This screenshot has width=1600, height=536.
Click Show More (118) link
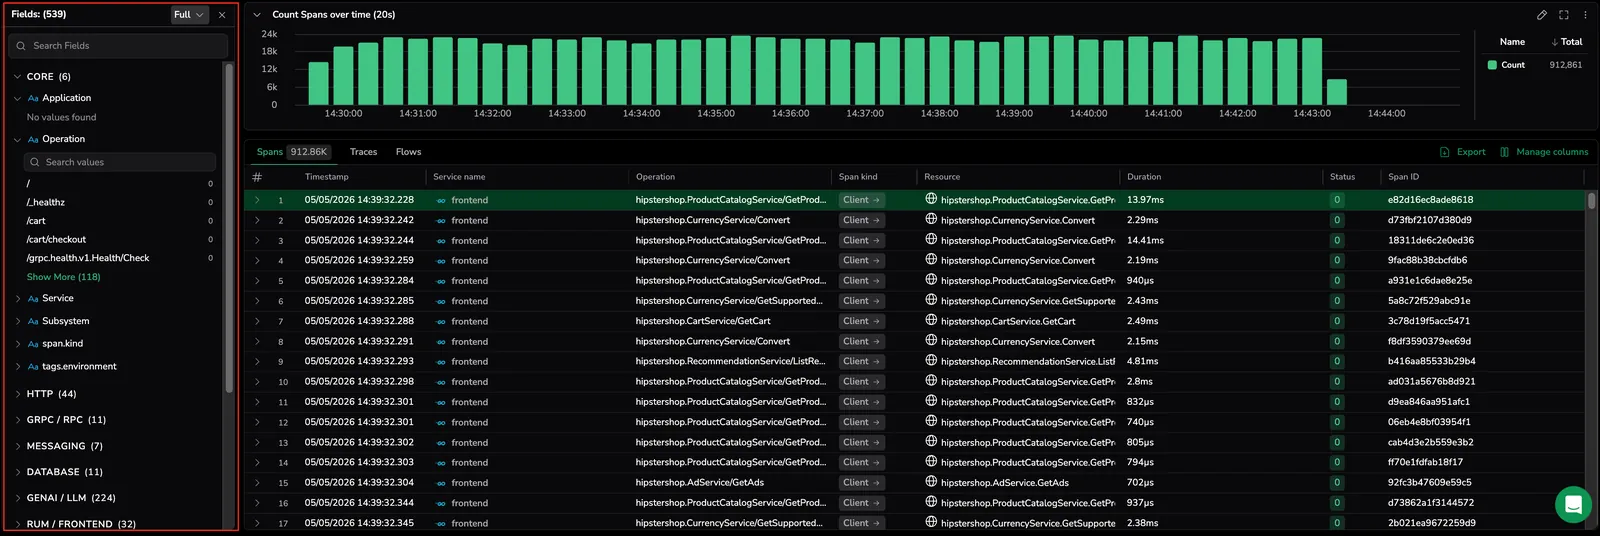tap(63, 277)
